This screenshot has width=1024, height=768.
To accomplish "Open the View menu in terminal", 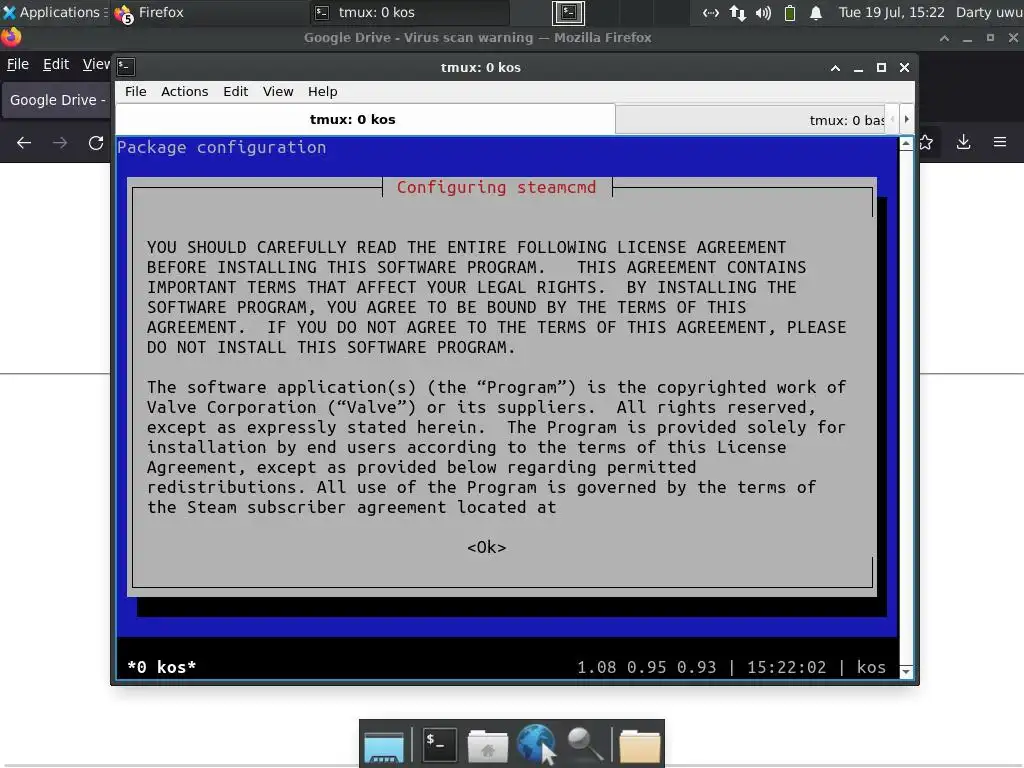I will click(278, 91).
